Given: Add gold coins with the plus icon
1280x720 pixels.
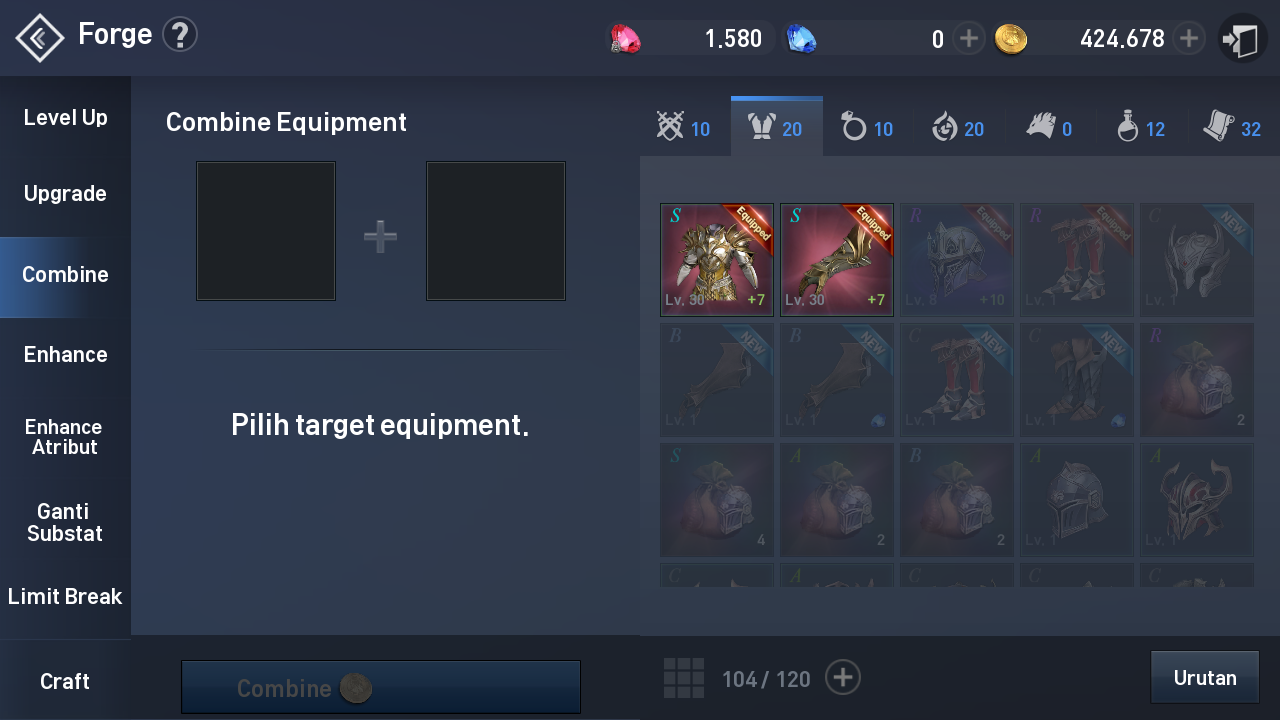Looking at the screenshot, I should coord(1188,39).
